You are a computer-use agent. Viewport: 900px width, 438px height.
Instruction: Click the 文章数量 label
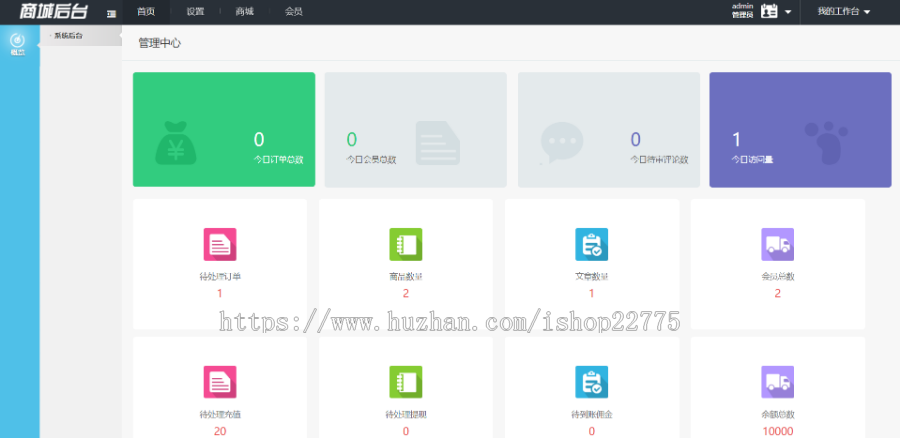tap(592, 277)
